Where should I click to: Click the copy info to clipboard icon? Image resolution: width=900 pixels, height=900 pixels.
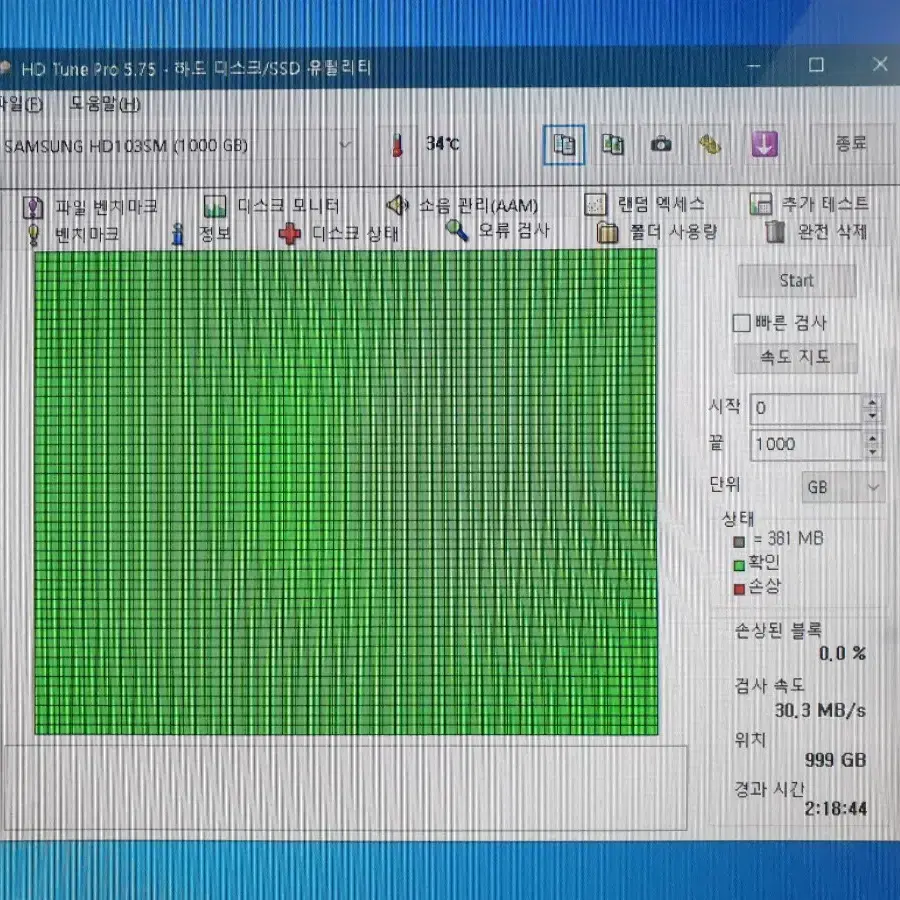(x=564, y=145)
